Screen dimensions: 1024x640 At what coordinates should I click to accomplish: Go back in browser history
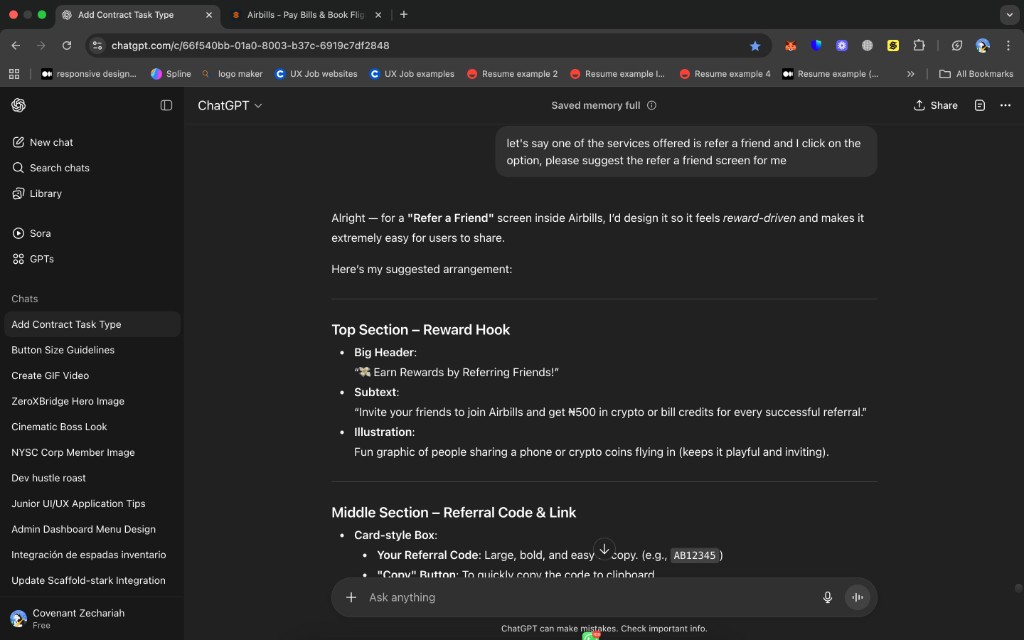16,45
